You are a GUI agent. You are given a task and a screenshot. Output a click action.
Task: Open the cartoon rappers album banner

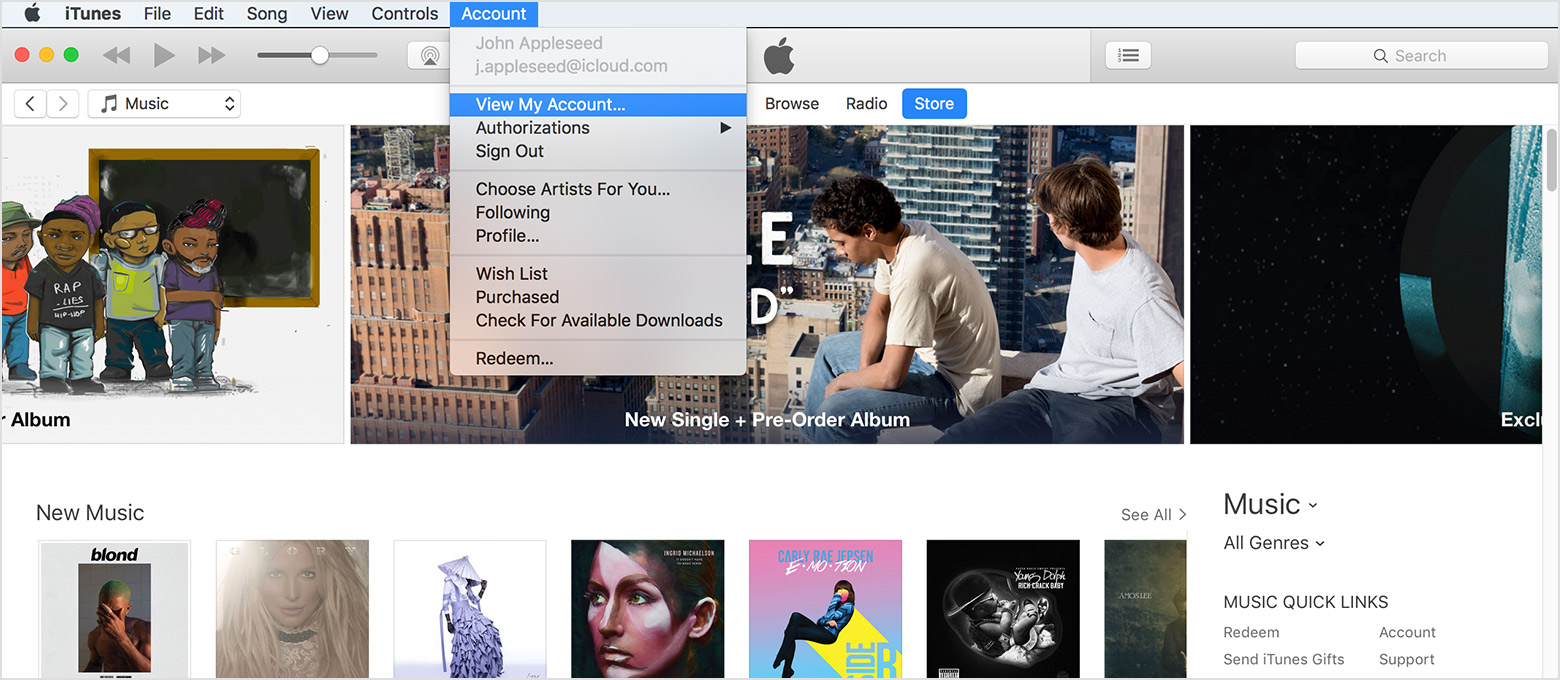(x=173, y=284)
